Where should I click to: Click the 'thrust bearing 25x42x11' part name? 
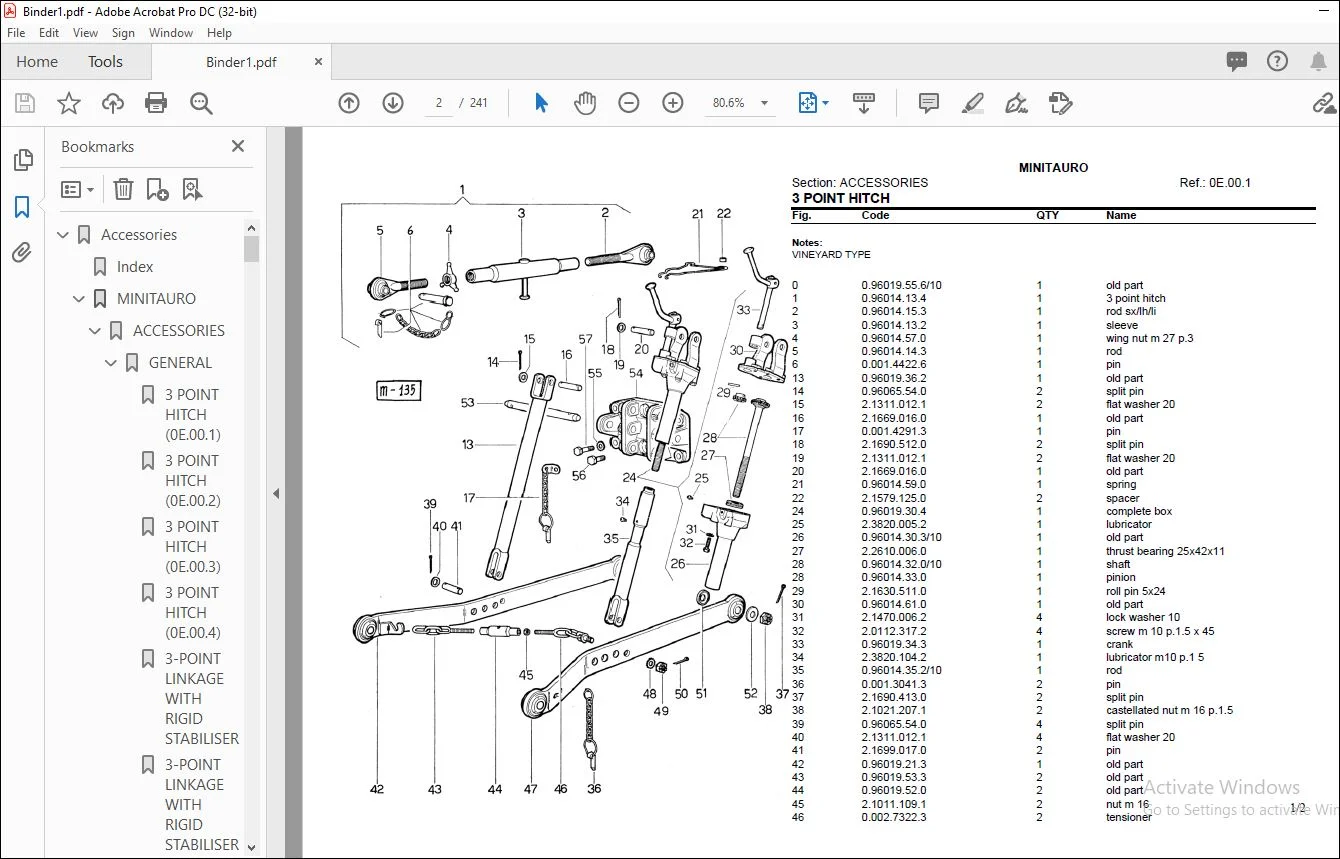tap(1165, 551)
